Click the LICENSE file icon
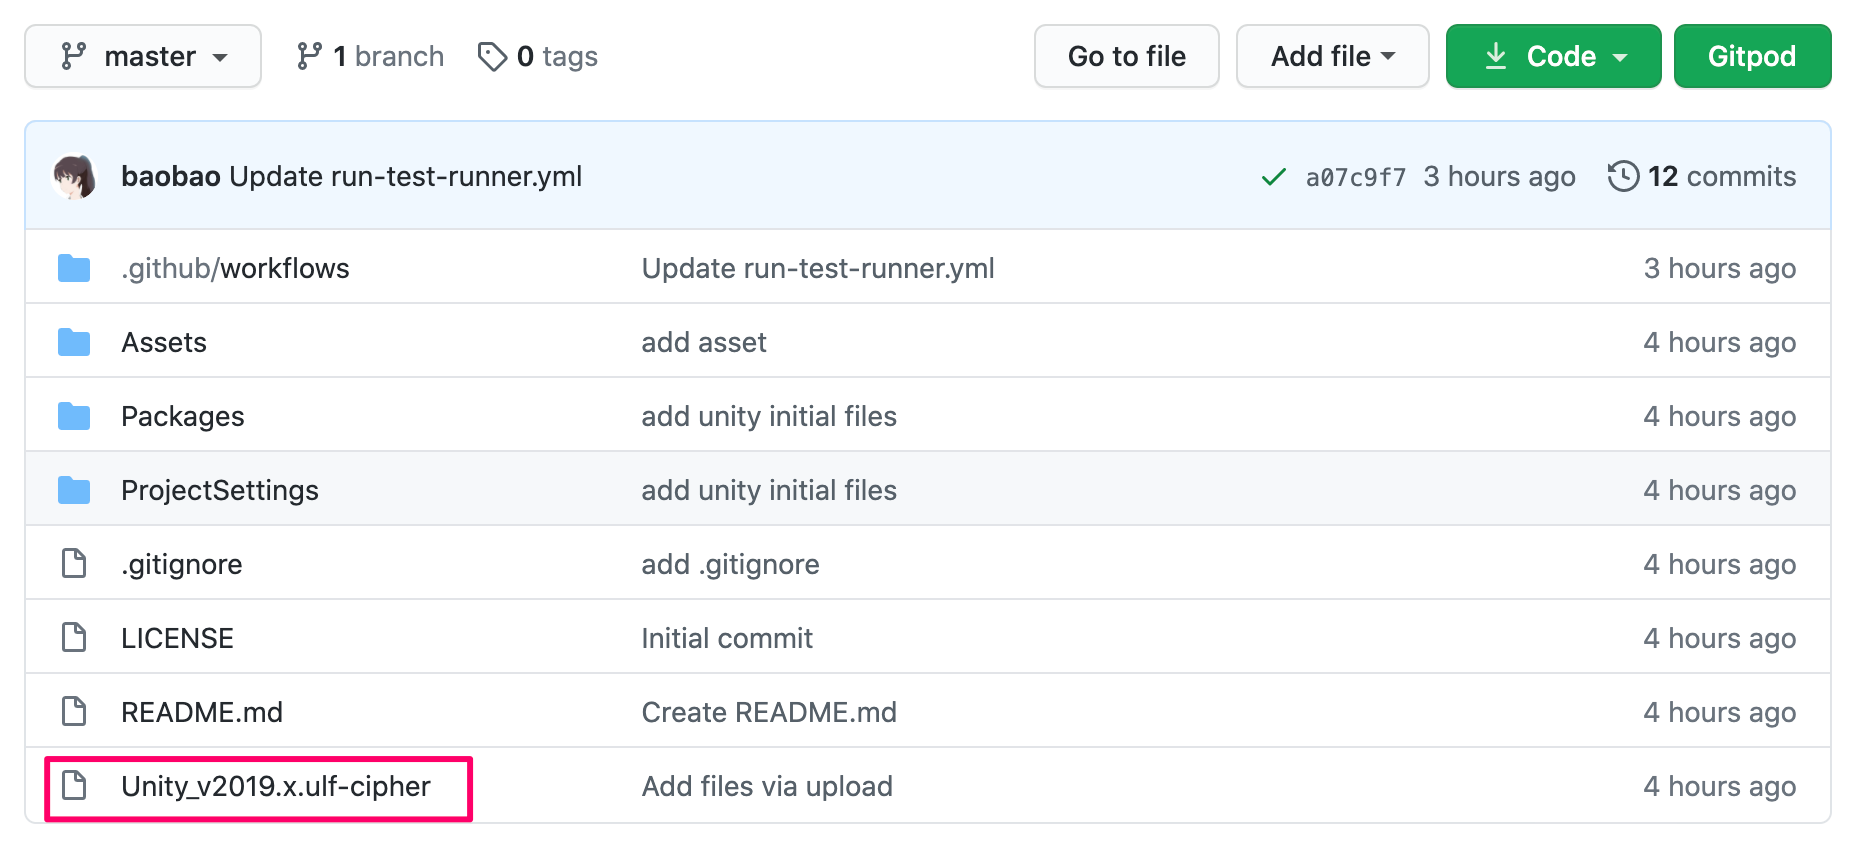Viewport: 1856px width, 846px height. pyautogui.click(x=74, y=638)
